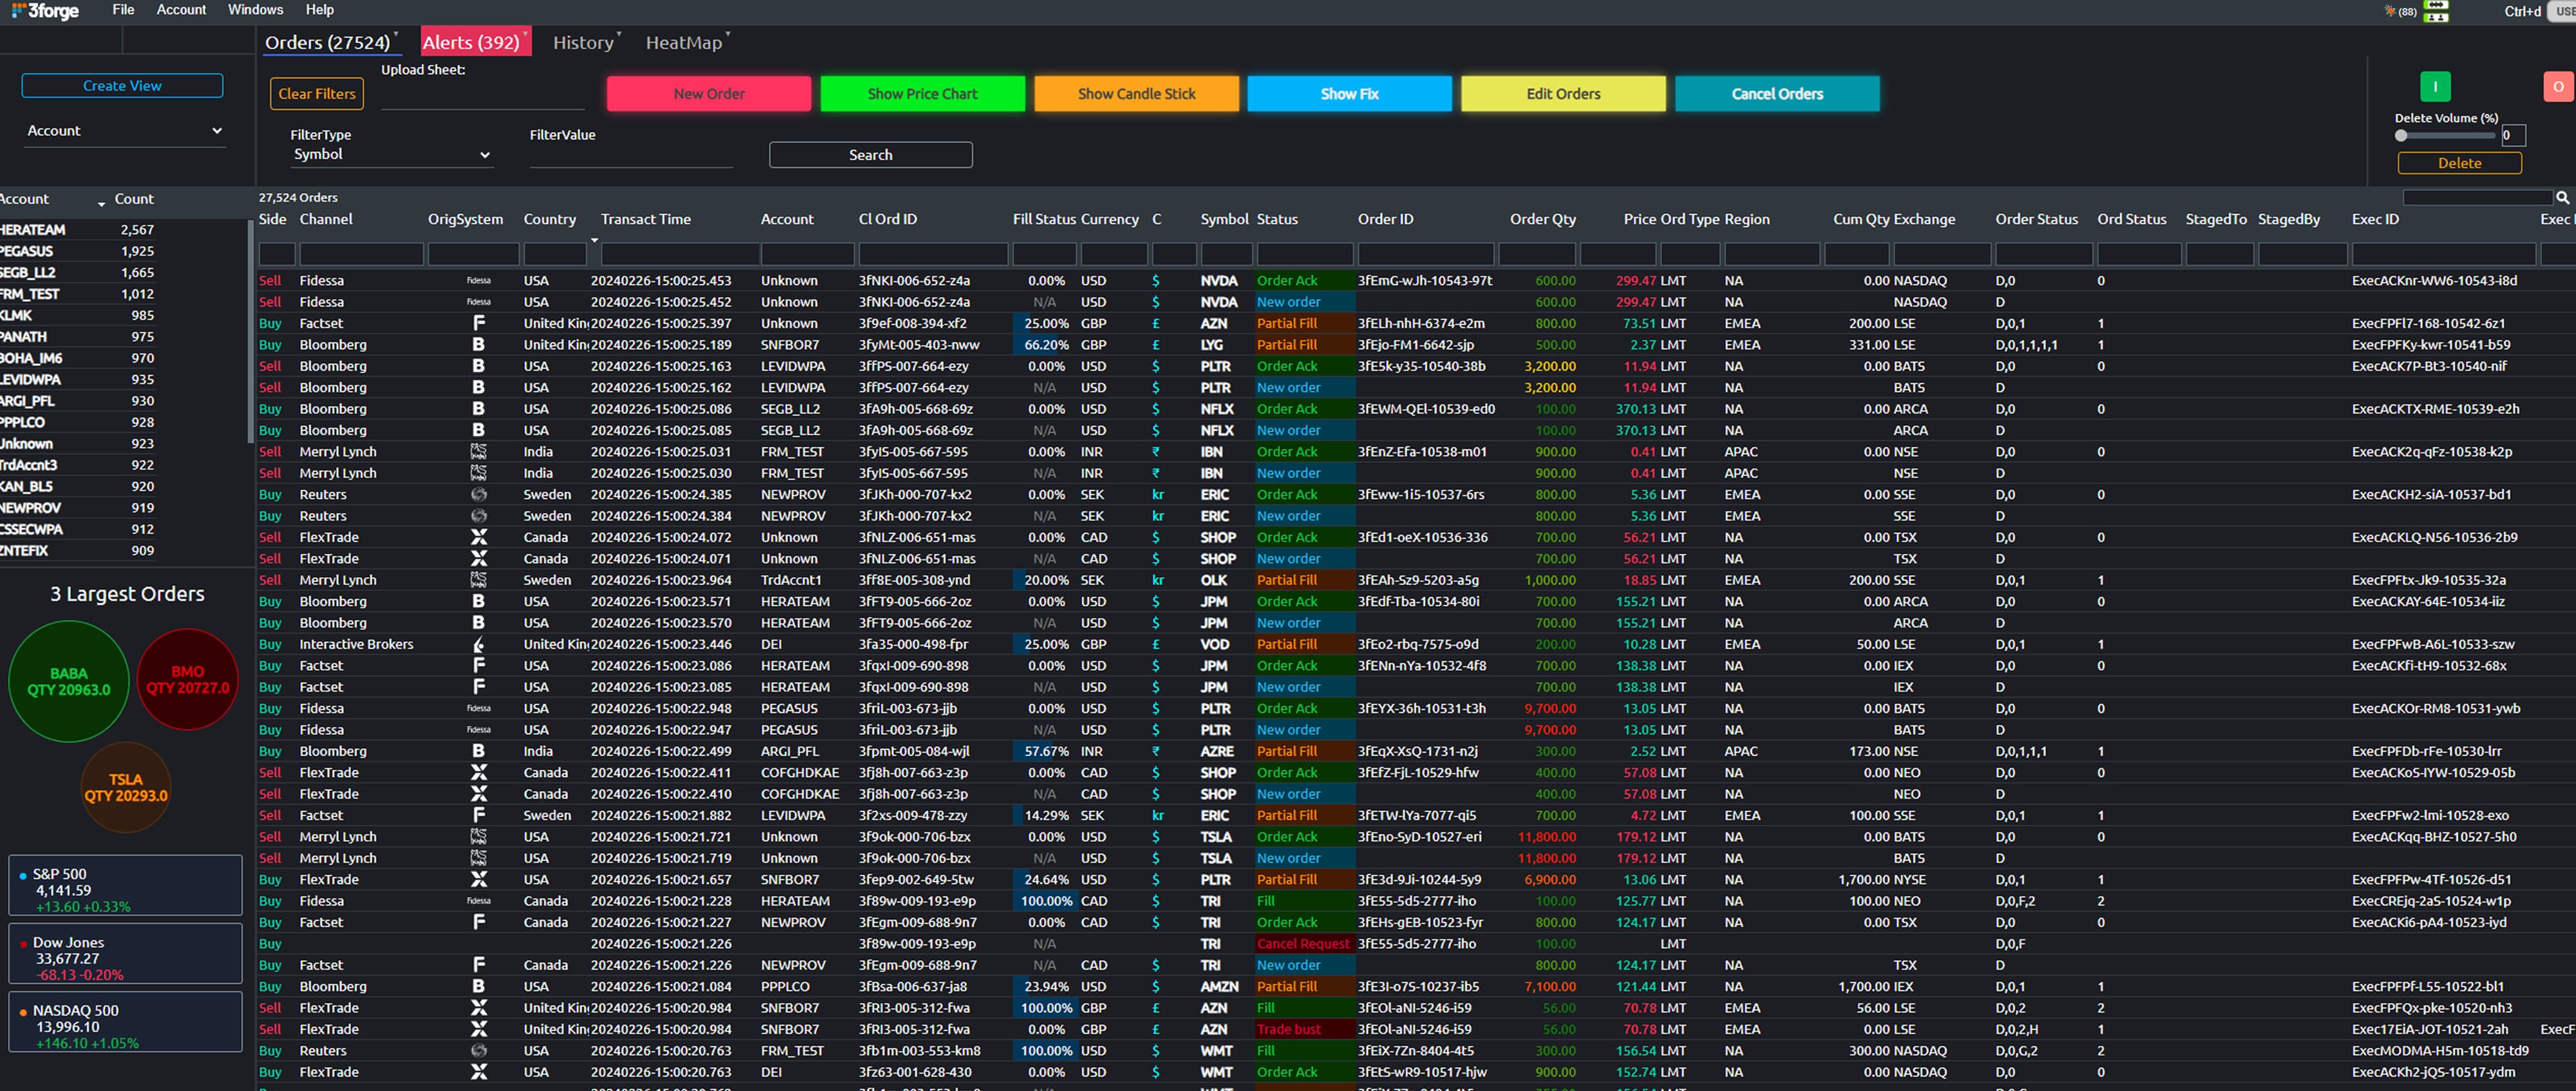Viewport: 2576px width, 1091px height.
Task: Click Reuters icon in the WMT Fill row
Action: point(479,1051)
